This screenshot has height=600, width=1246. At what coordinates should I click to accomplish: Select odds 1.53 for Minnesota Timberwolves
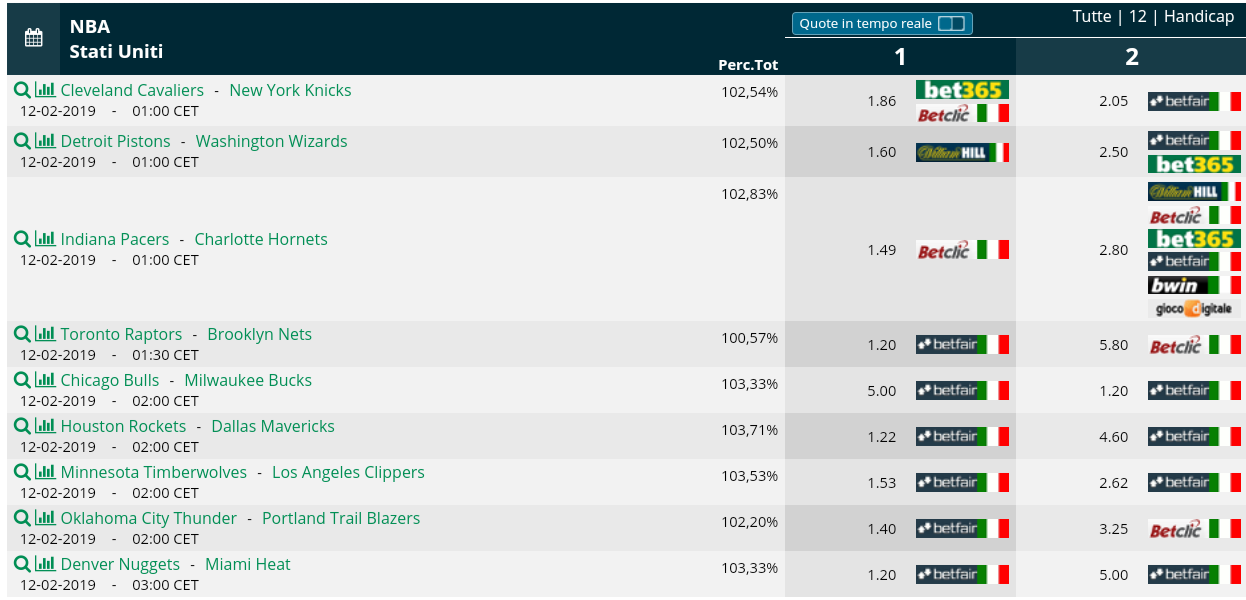click(x=882, y=483)
